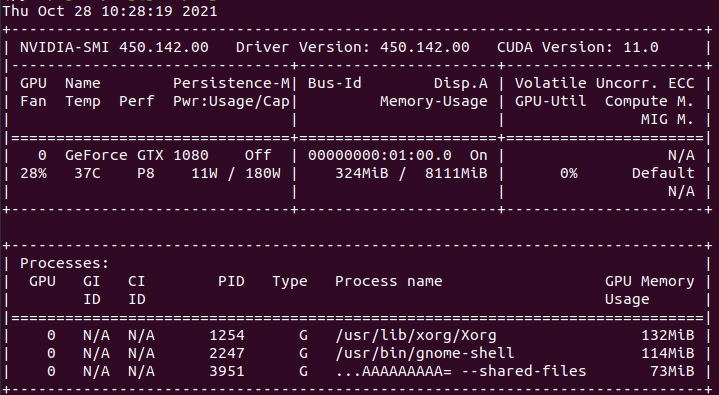Click the process ...AAAAAAAAA= --shared-files
The width and height of the screenshot is (719, 395).
pyautogui.click(x=460, y=371)
